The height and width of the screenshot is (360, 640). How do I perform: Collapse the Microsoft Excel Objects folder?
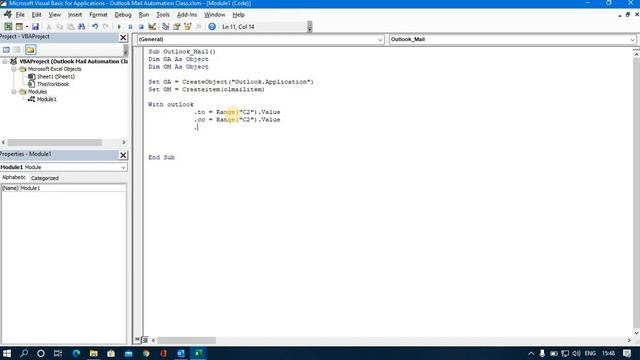[x=14, y=69]
